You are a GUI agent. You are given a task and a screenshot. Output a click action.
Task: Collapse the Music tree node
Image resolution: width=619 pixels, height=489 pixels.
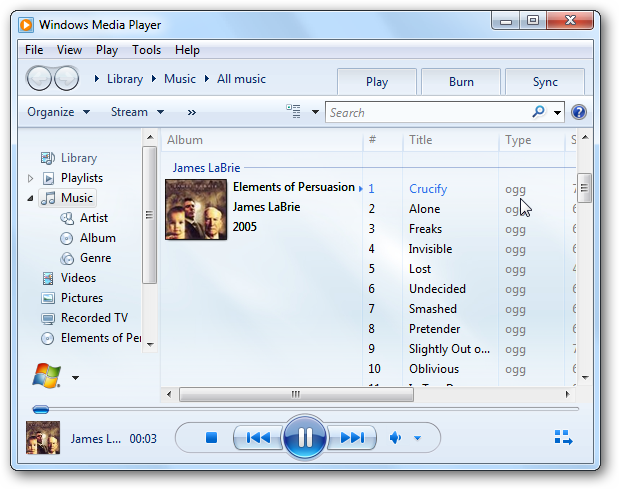30,199
